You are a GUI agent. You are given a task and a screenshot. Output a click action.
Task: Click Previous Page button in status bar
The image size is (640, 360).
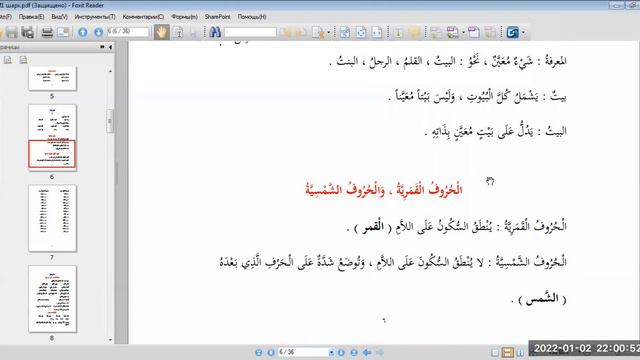(271, 352)
